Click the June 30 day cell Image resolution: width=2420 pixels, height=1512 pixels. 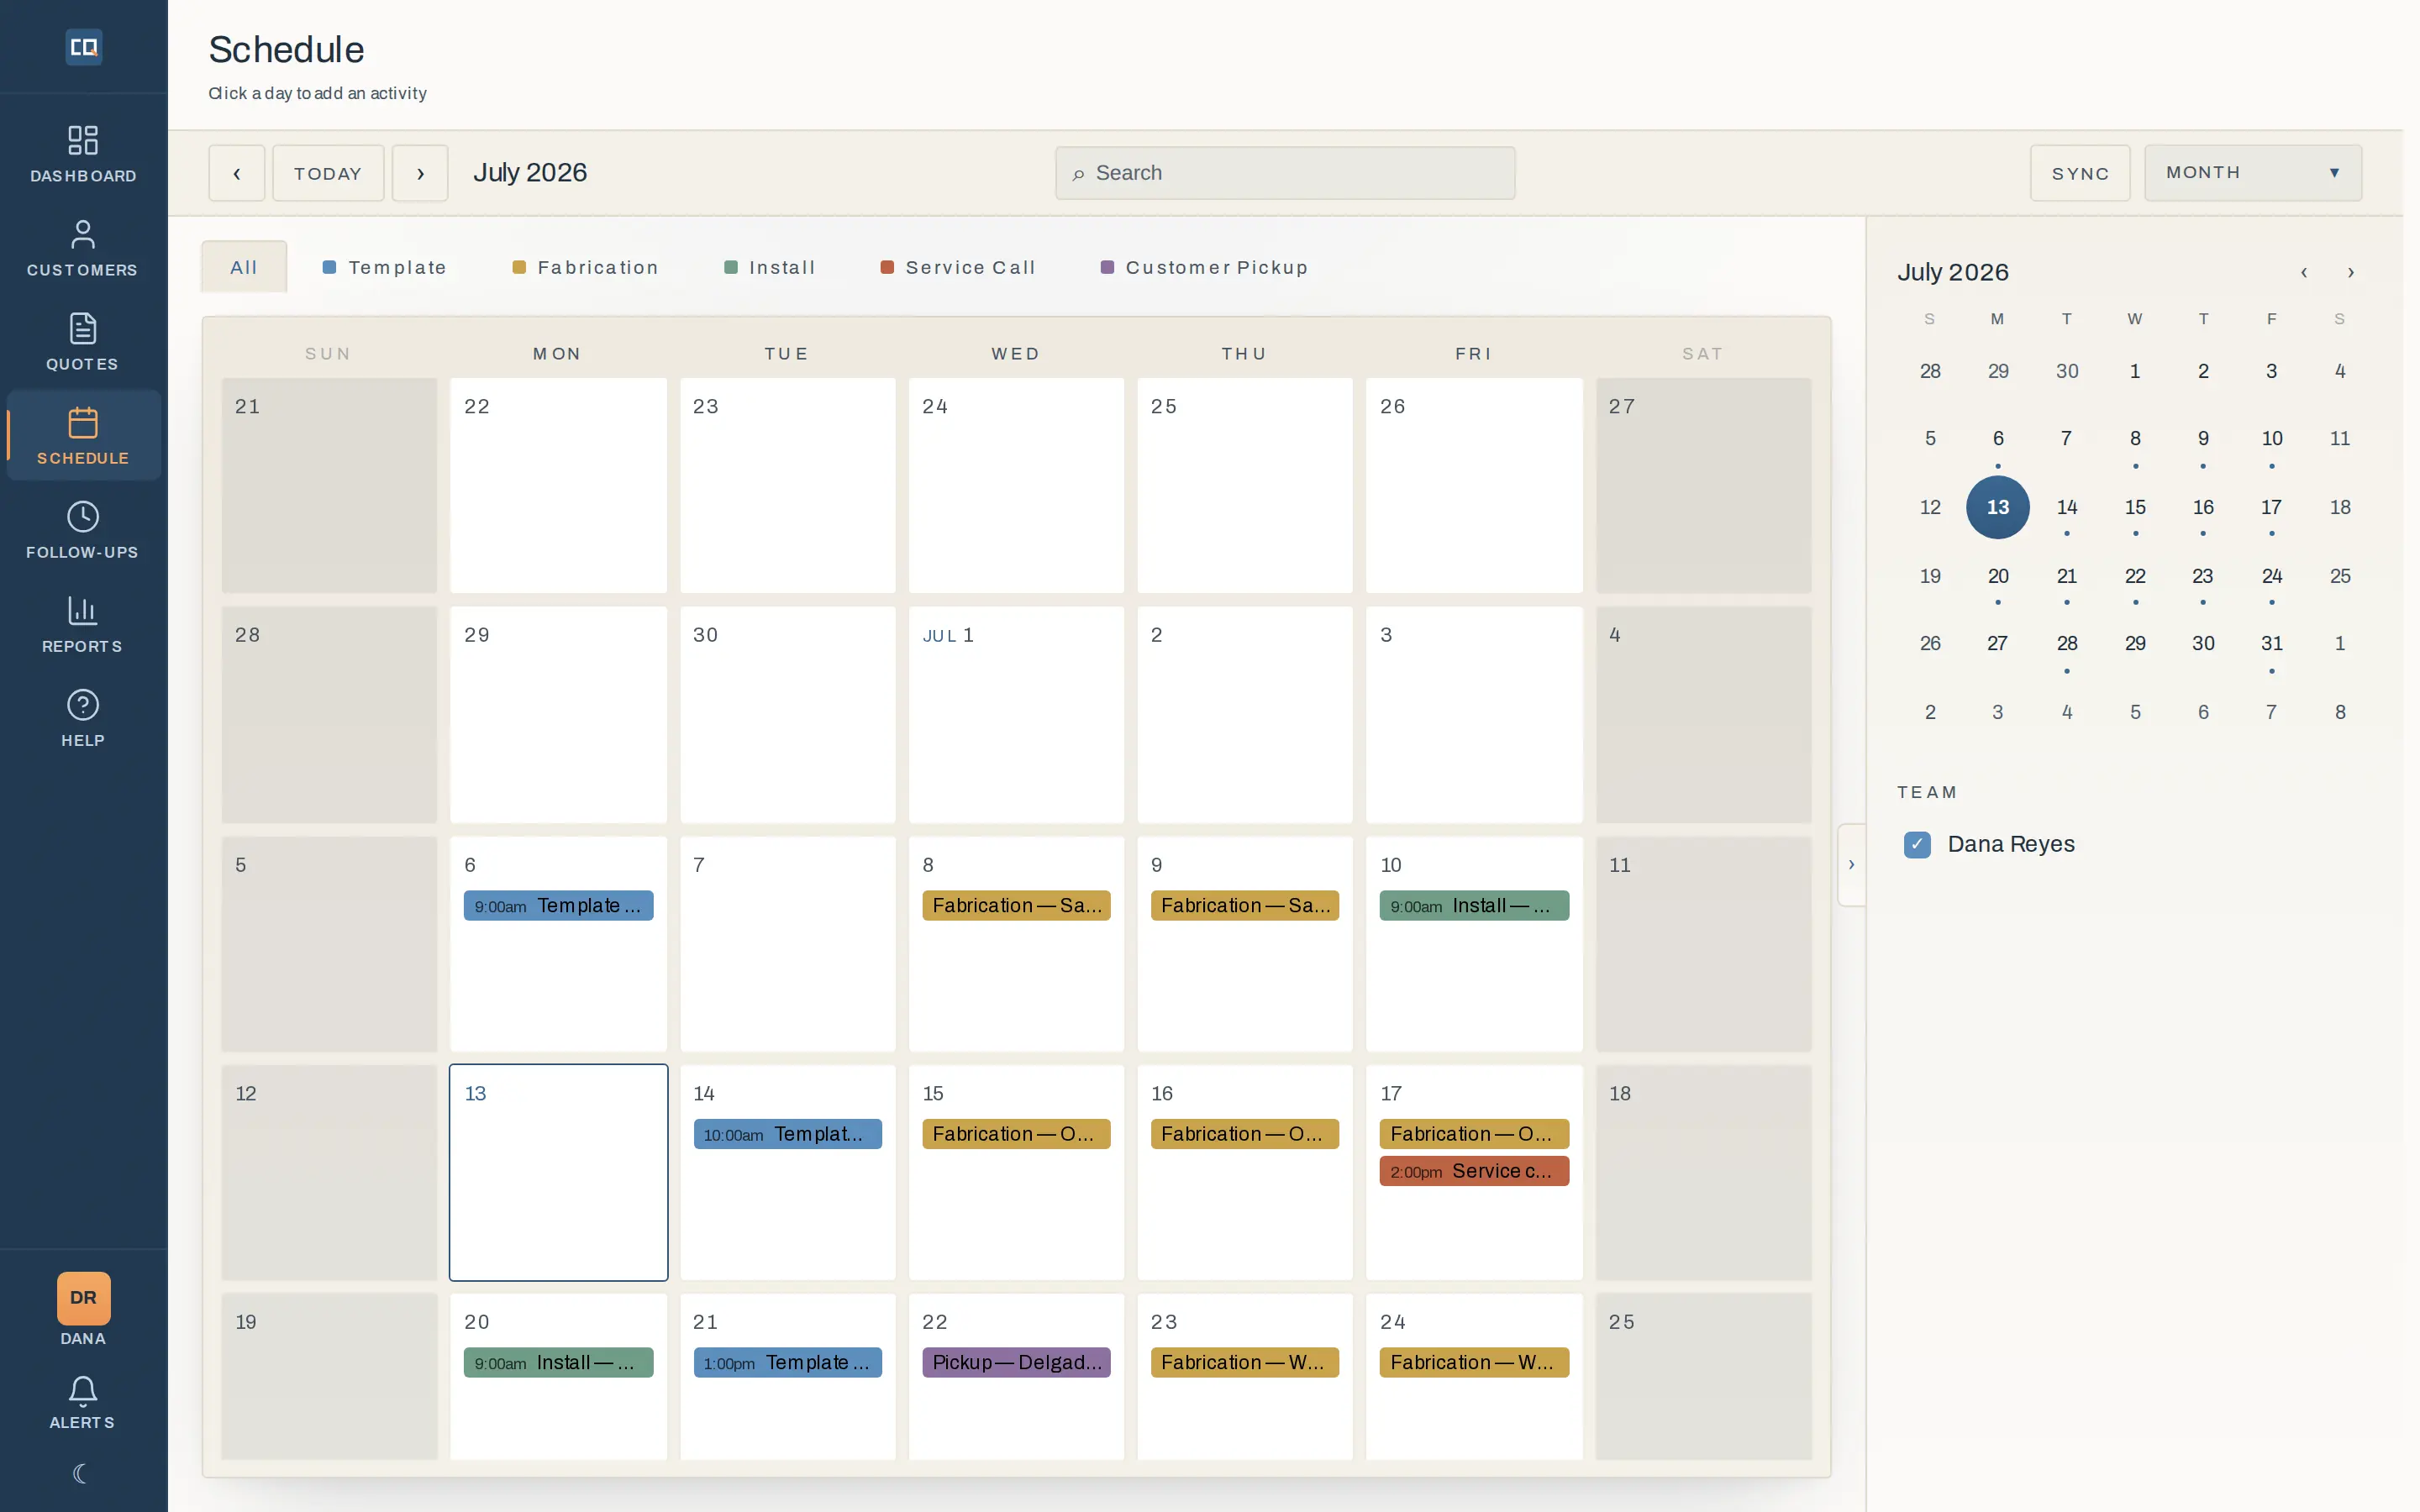(x=788, y=715)
